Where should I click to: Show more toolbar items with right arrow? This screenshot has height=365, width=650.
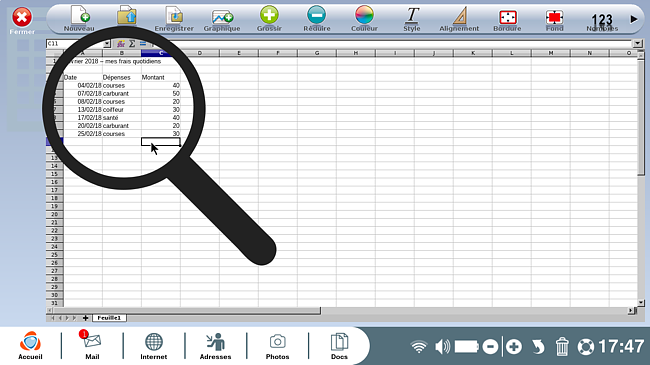[634, 19]
